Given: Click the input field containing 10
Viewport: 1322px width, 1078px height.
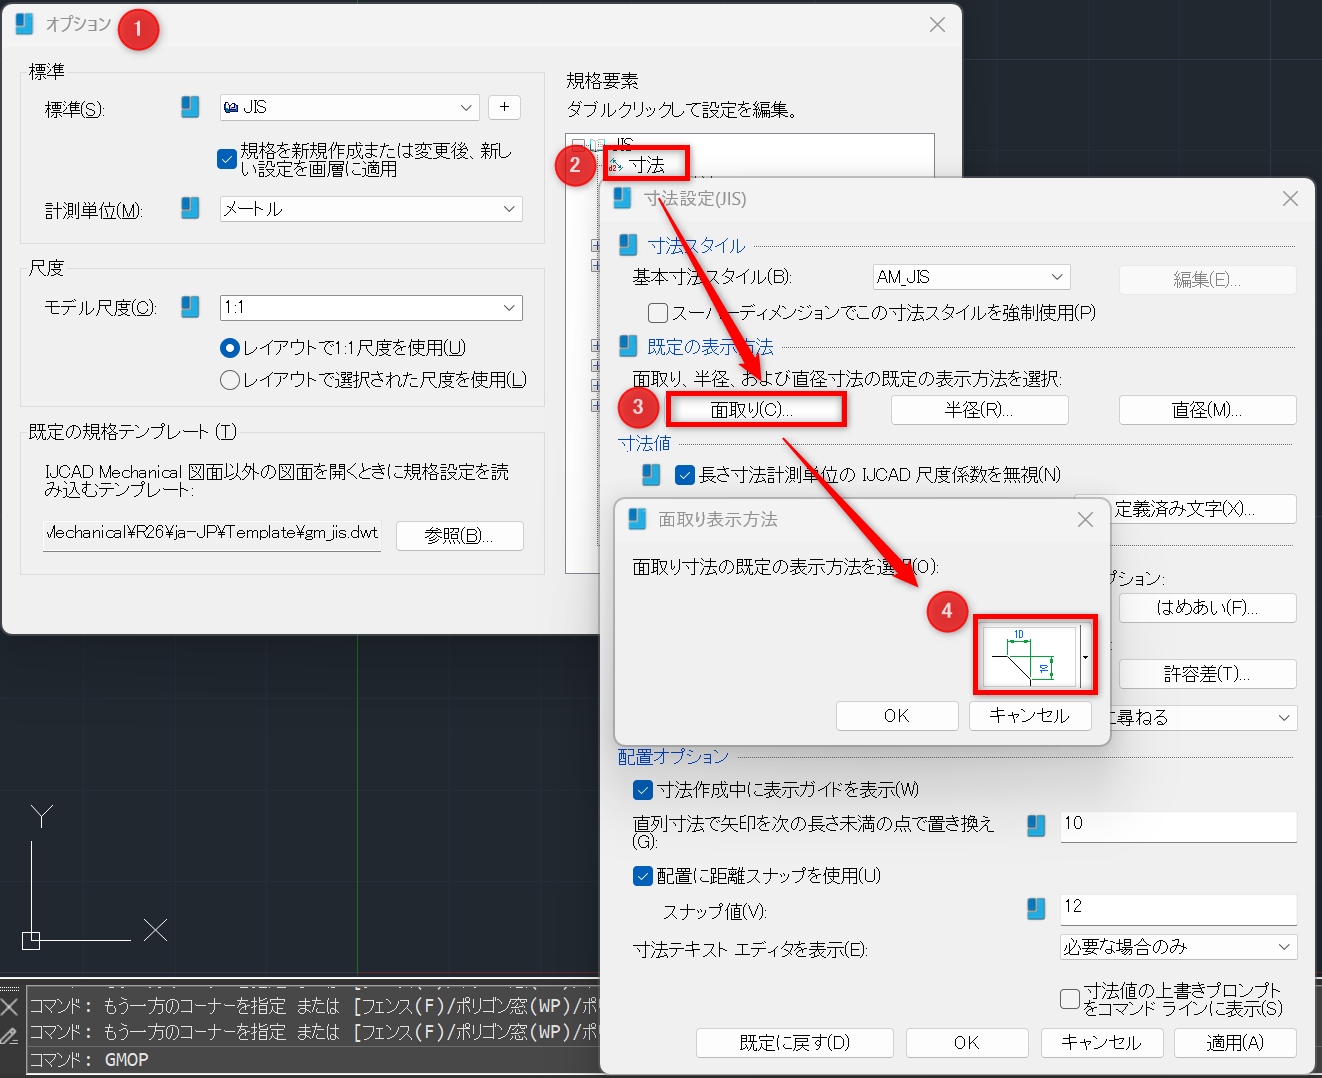Looking at the screenshot, I should click(1178, 825).
